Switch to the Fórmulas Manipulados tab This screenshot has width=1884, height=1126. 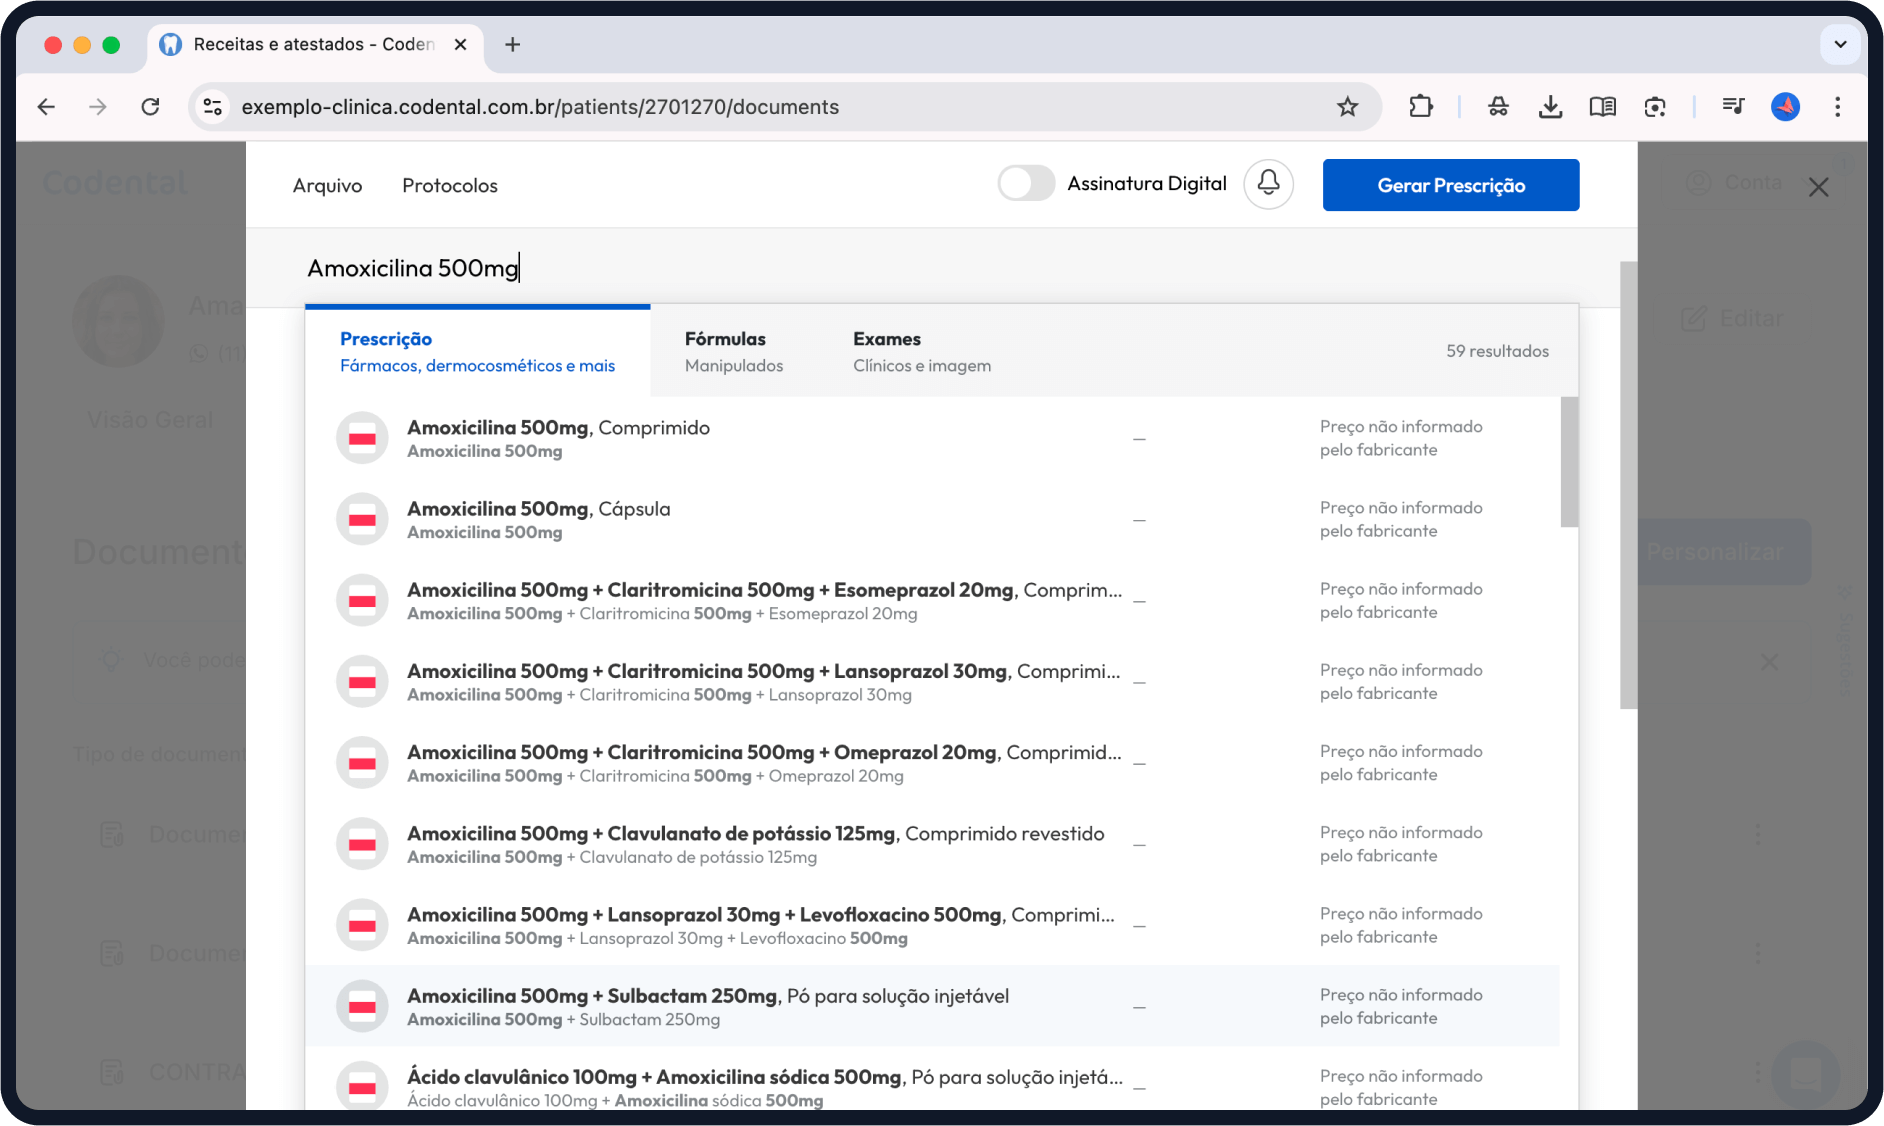[734, 352]
